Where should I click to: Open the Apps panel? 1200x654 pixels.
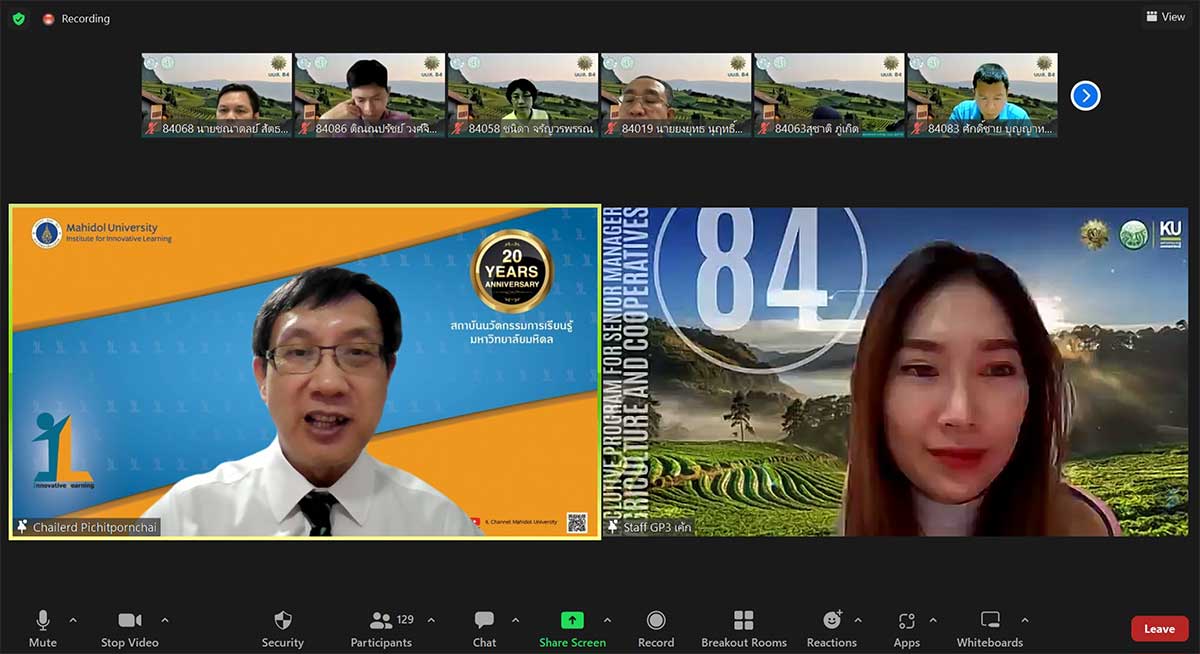(x=906, y=627)
